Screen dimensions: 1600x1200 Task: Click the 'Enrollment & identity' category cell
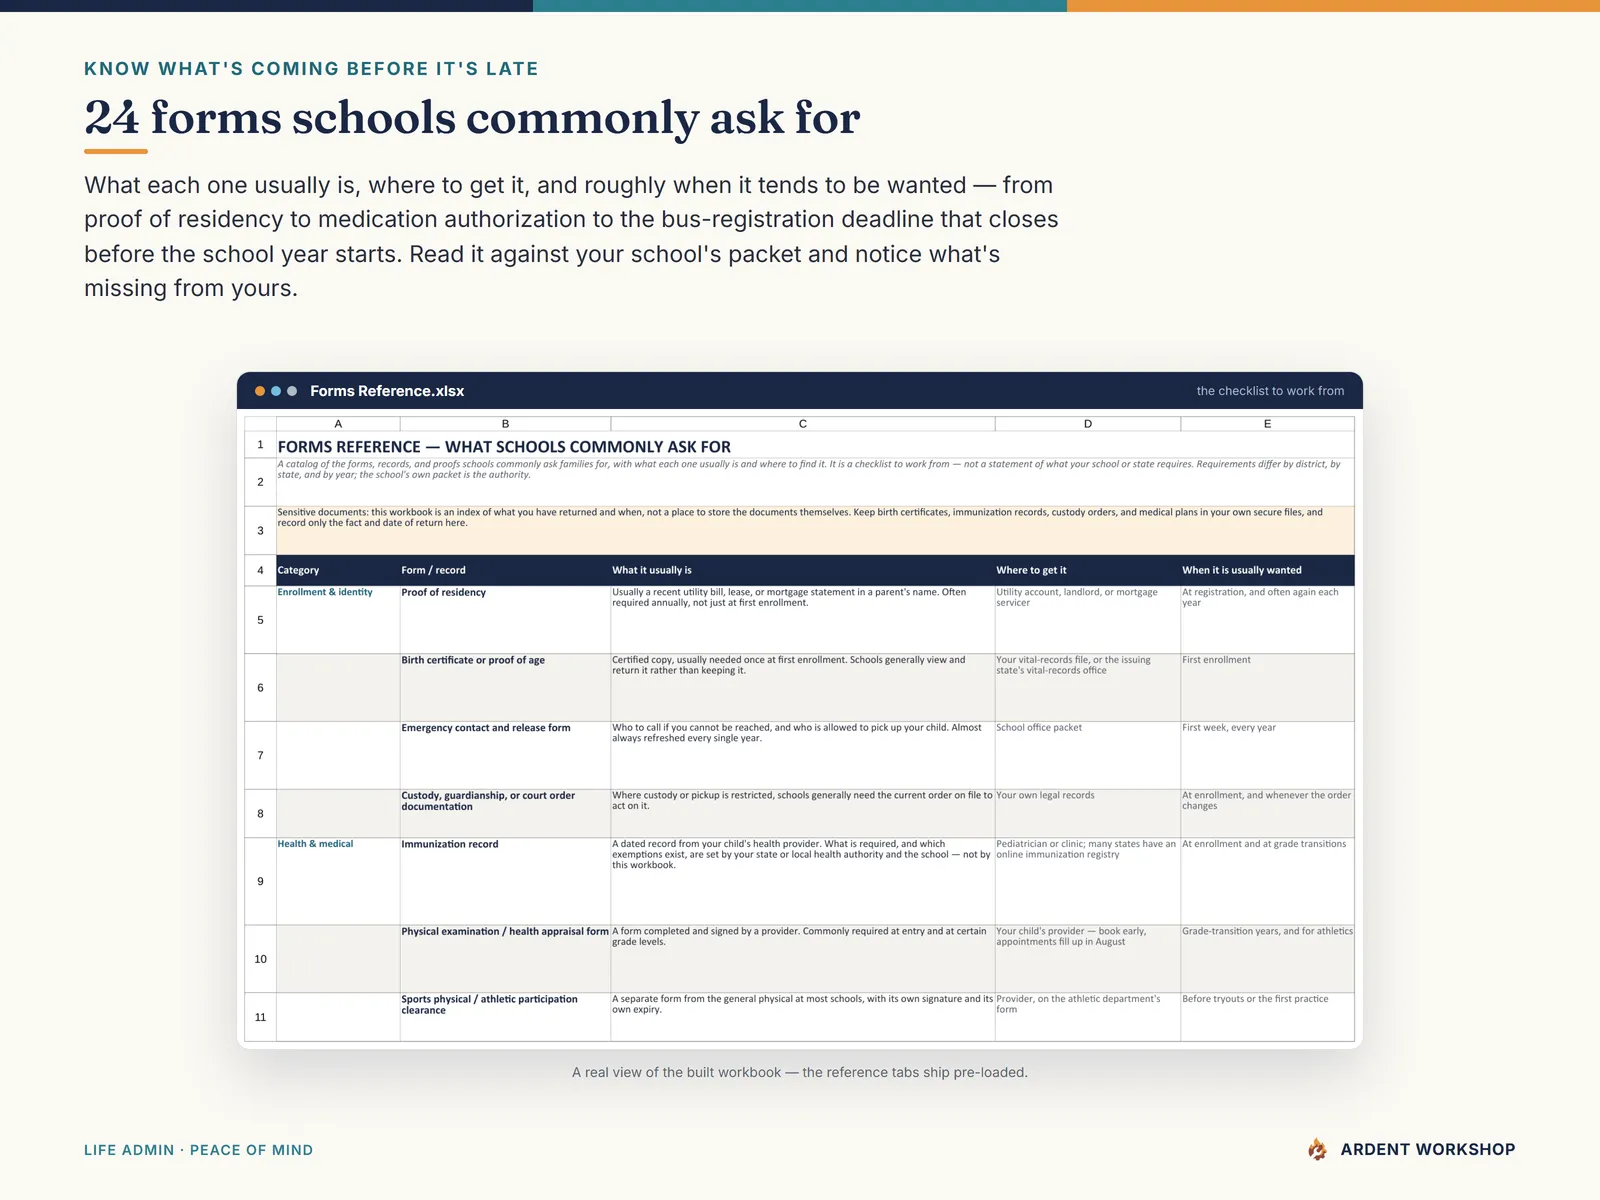(x=338, y=620)
